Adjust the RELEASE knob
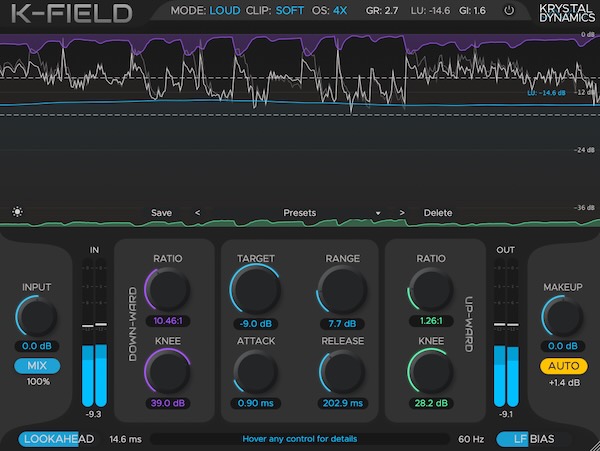 click(342, 371)
